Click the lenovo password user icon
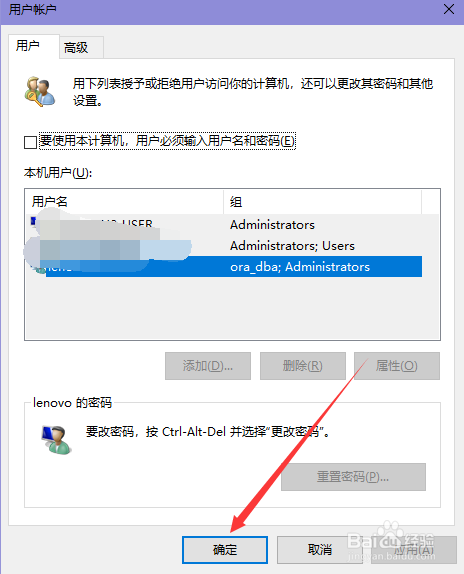 click(x=56, y=440)
